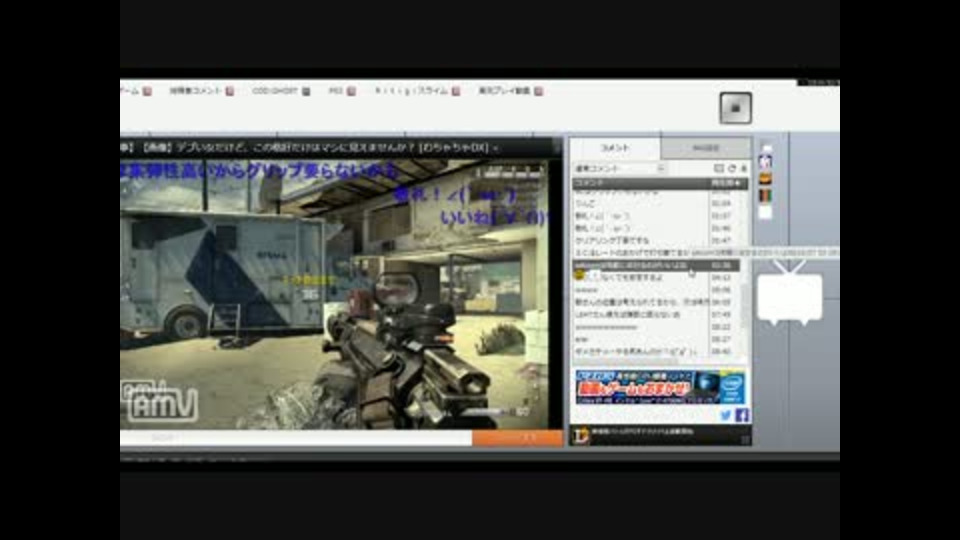Share the video on Facebook
Viewport: 960px width, 540px height.
[x=741, y=416]
